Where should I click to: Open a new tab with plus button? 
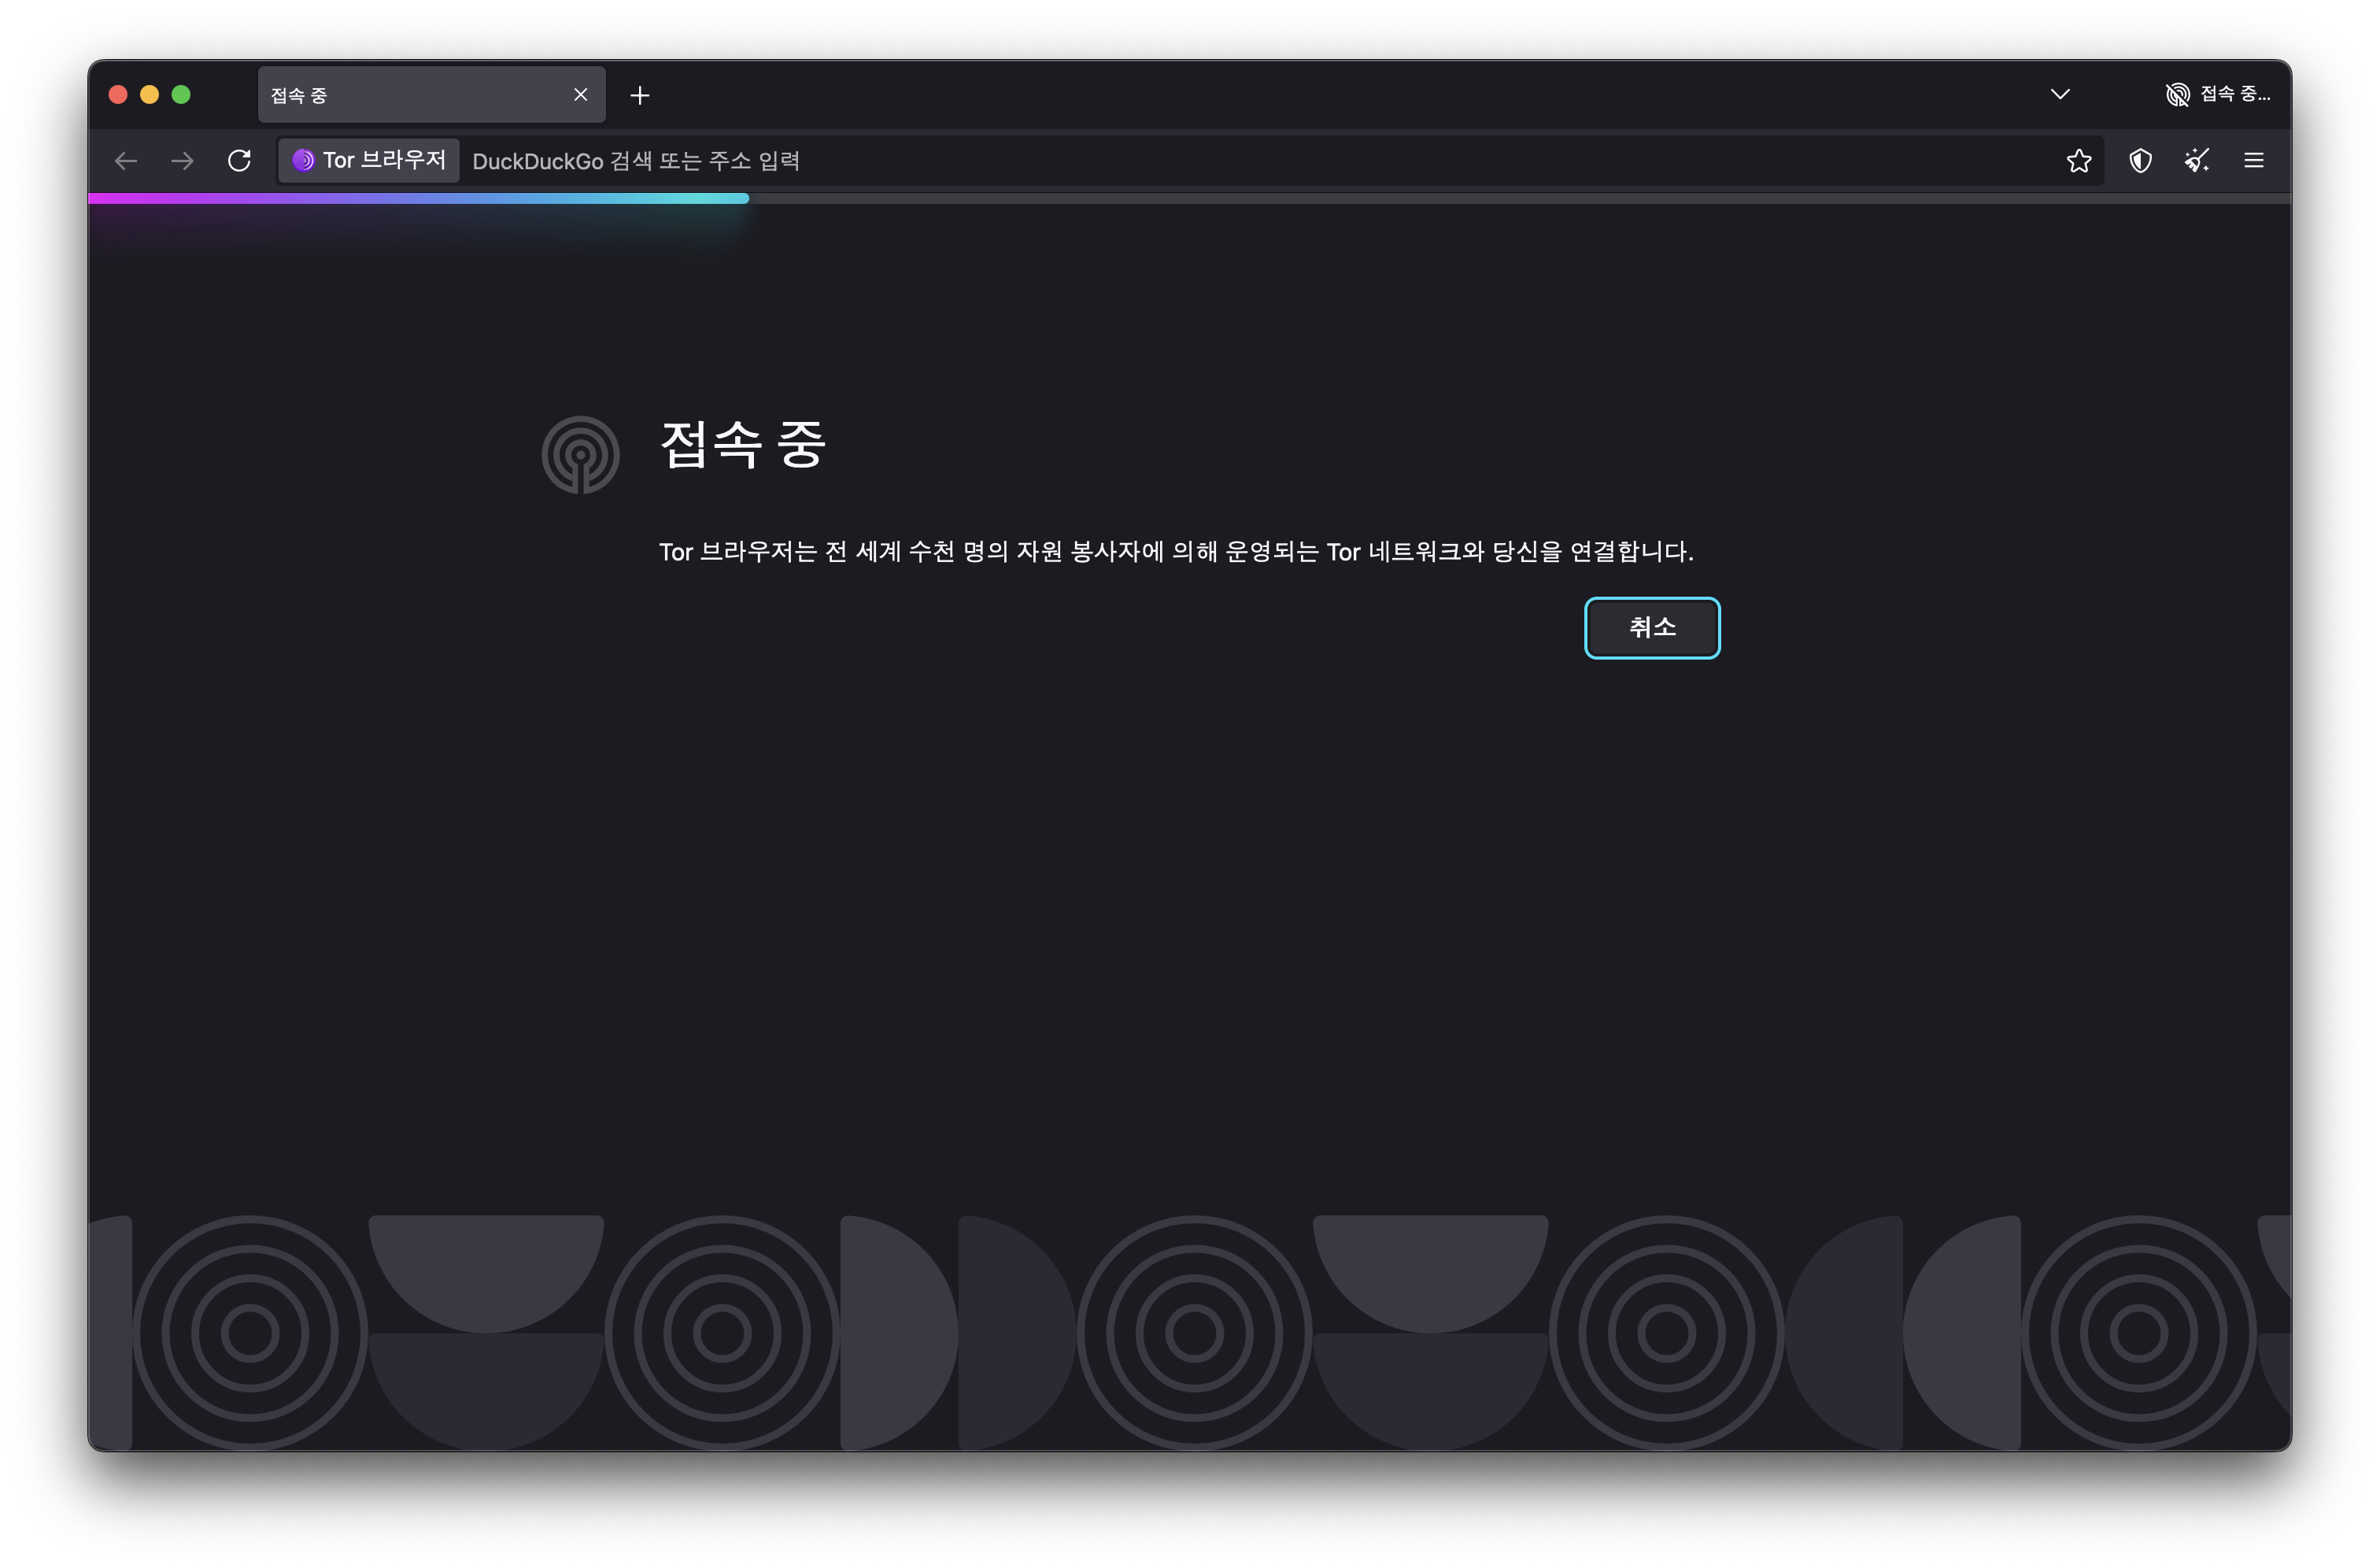(640, 96)
